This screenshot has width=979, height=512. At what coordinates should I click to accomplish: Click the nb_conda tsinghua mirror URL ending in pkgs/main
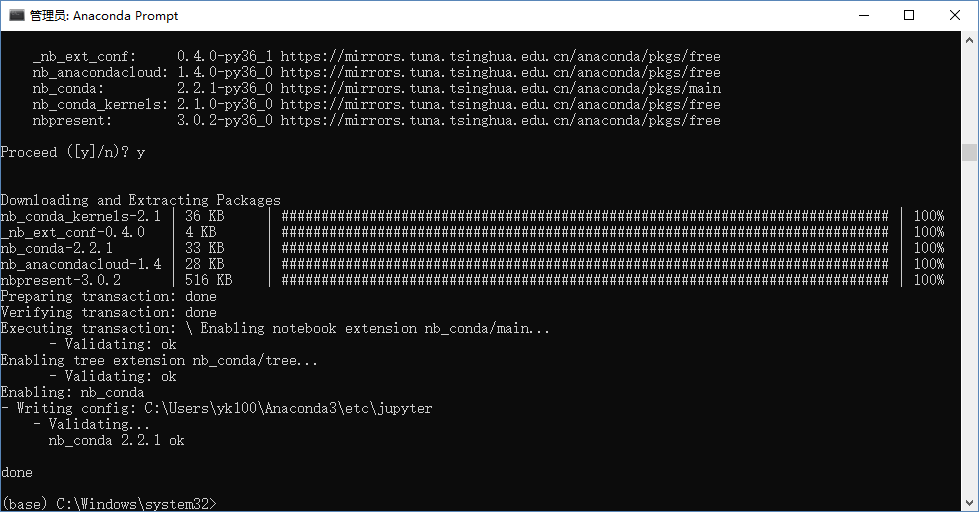[501, 89]
